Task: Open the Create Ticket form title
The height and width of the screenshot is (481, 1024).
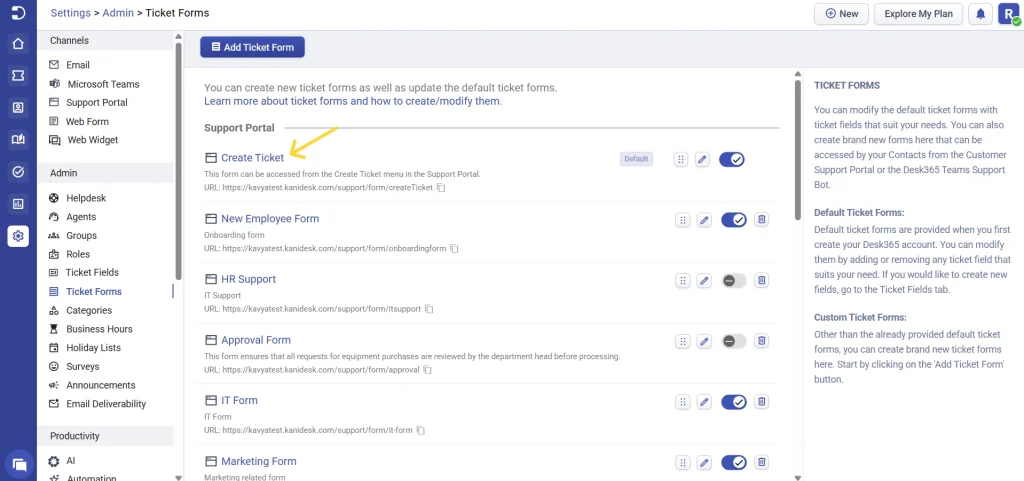Action: pos(253,158)
